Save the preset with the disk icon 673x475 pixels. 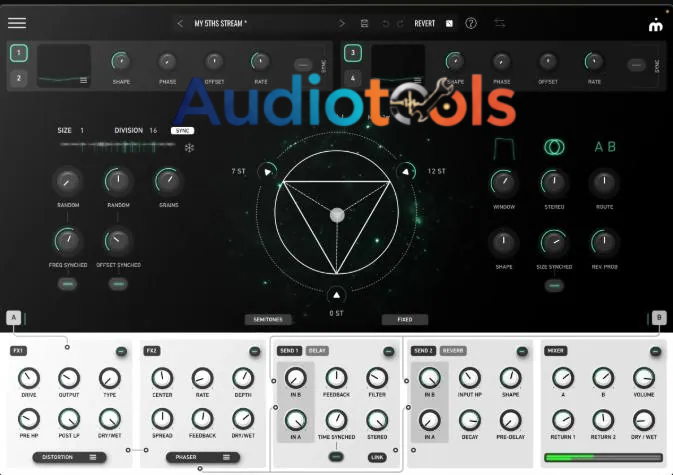(x=364, y=24)
